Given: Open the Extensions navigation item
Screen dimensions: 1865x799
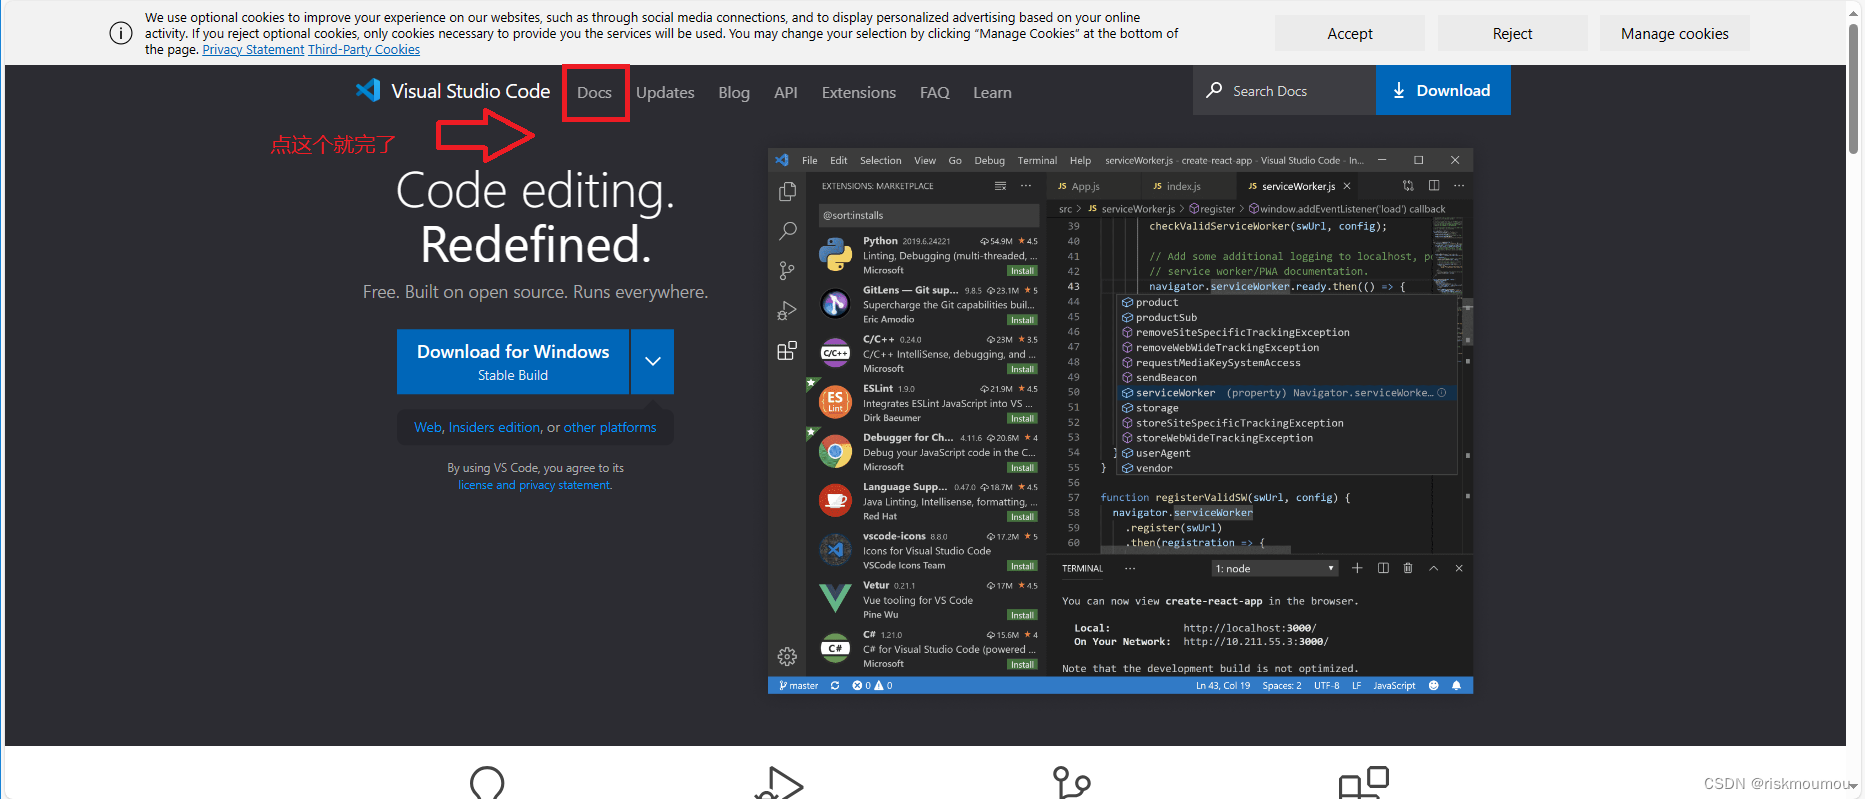Looking at the screenshot, I should tap(859, 92).
